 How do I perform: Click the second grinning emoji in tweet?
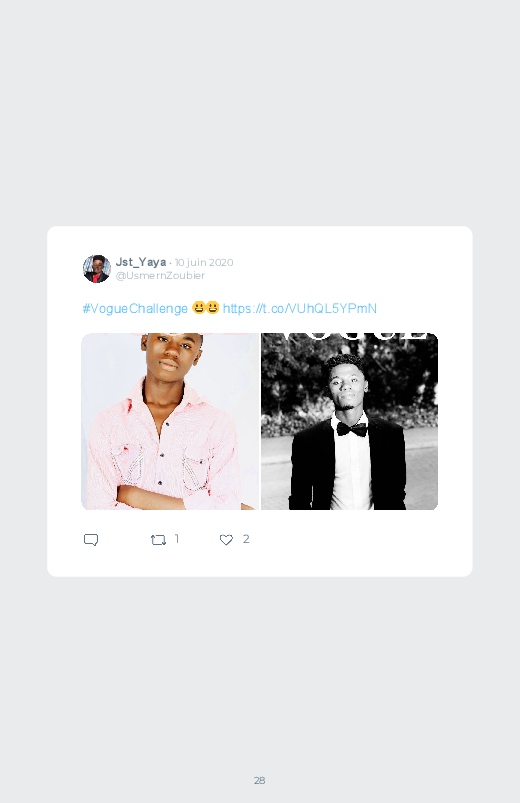pos(213,308)
